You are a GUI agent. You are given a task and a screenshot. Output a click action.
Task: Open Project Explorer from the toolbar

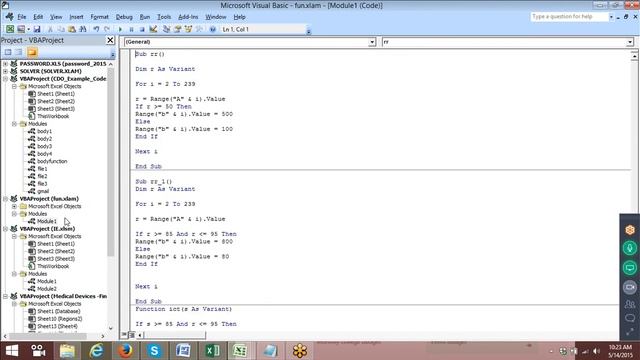pyautogui.click(x=167, y=29)
